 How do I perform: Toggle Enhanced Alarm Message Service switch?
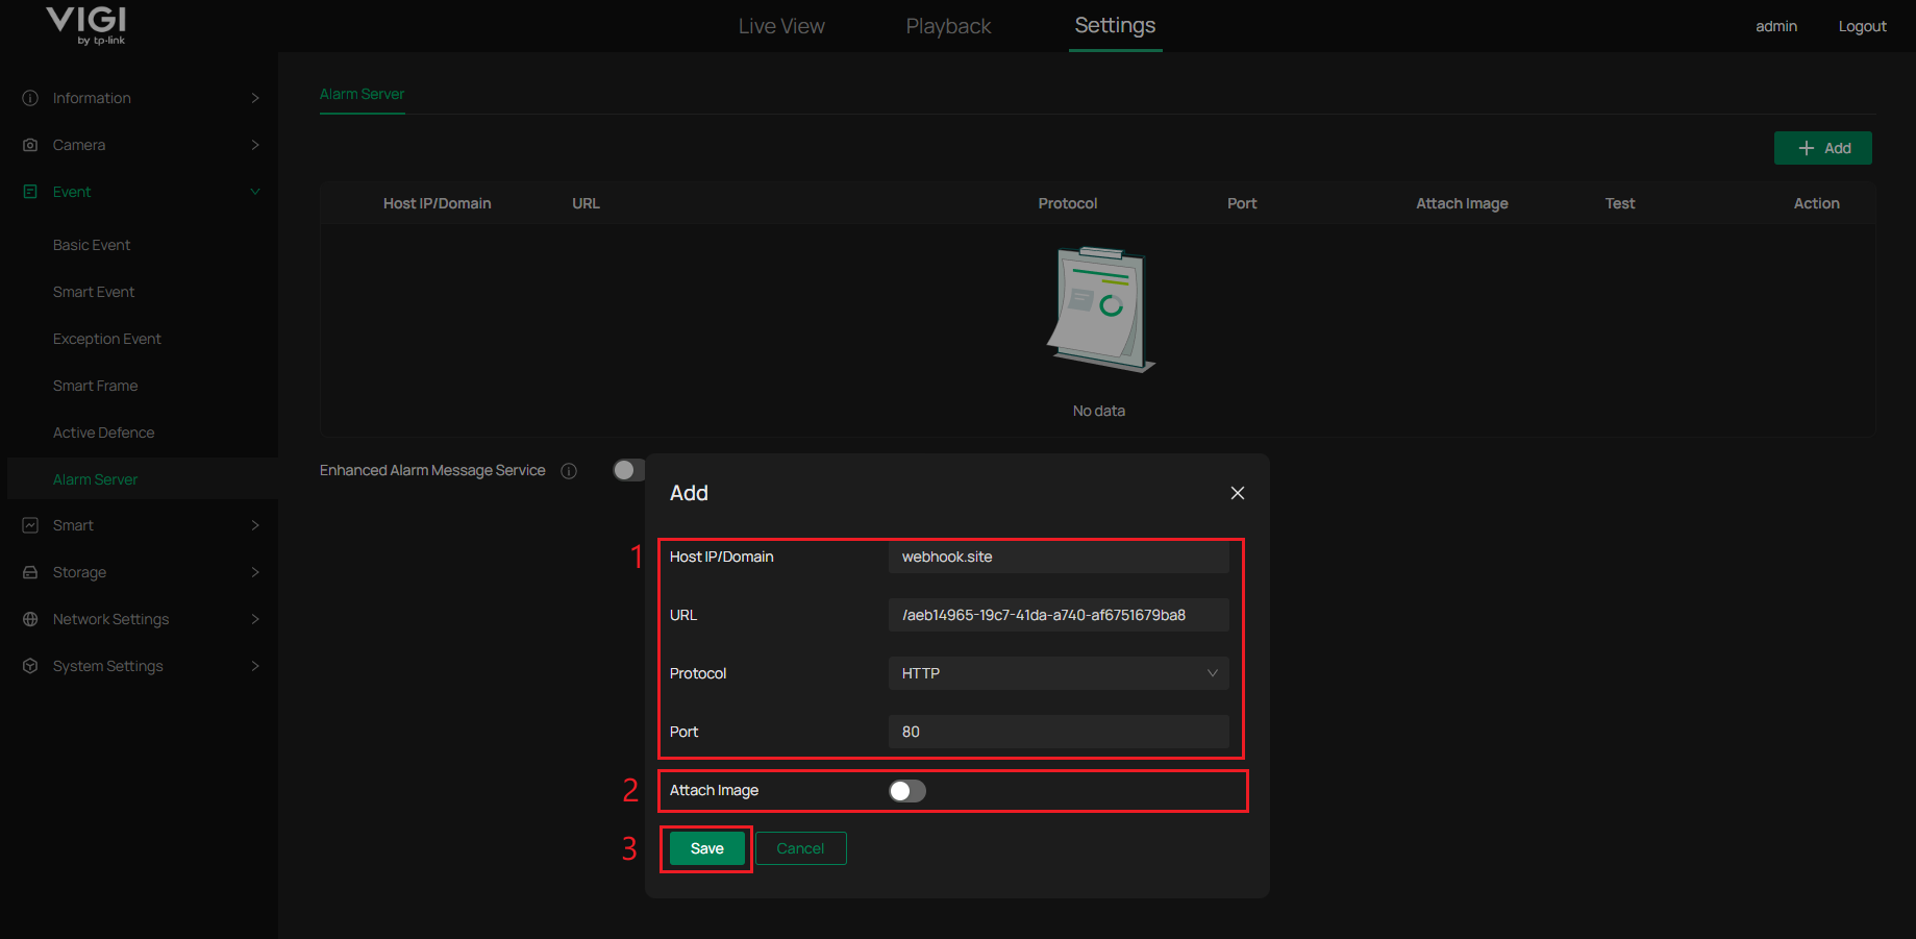click(628, 470)
